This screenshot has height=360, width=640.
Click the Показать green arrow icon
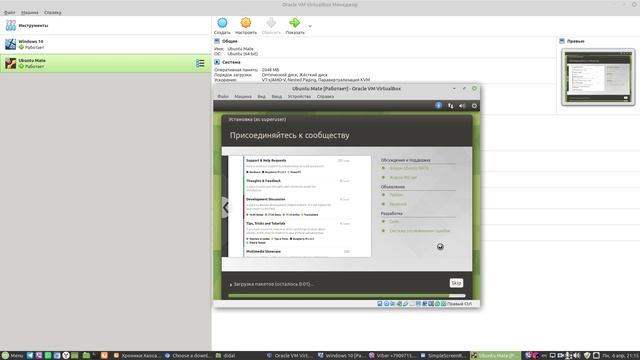point(294,23)
